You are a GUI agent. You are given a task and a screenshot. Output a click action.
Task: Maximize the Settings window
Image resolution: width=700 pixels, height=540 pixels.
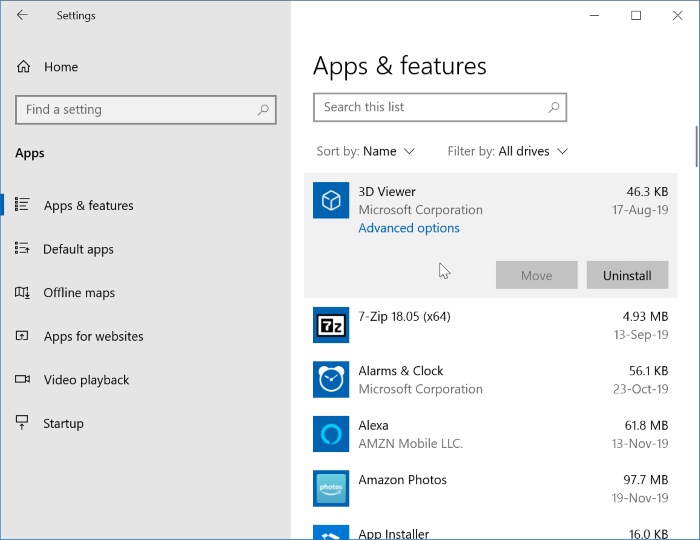point(636,16)
